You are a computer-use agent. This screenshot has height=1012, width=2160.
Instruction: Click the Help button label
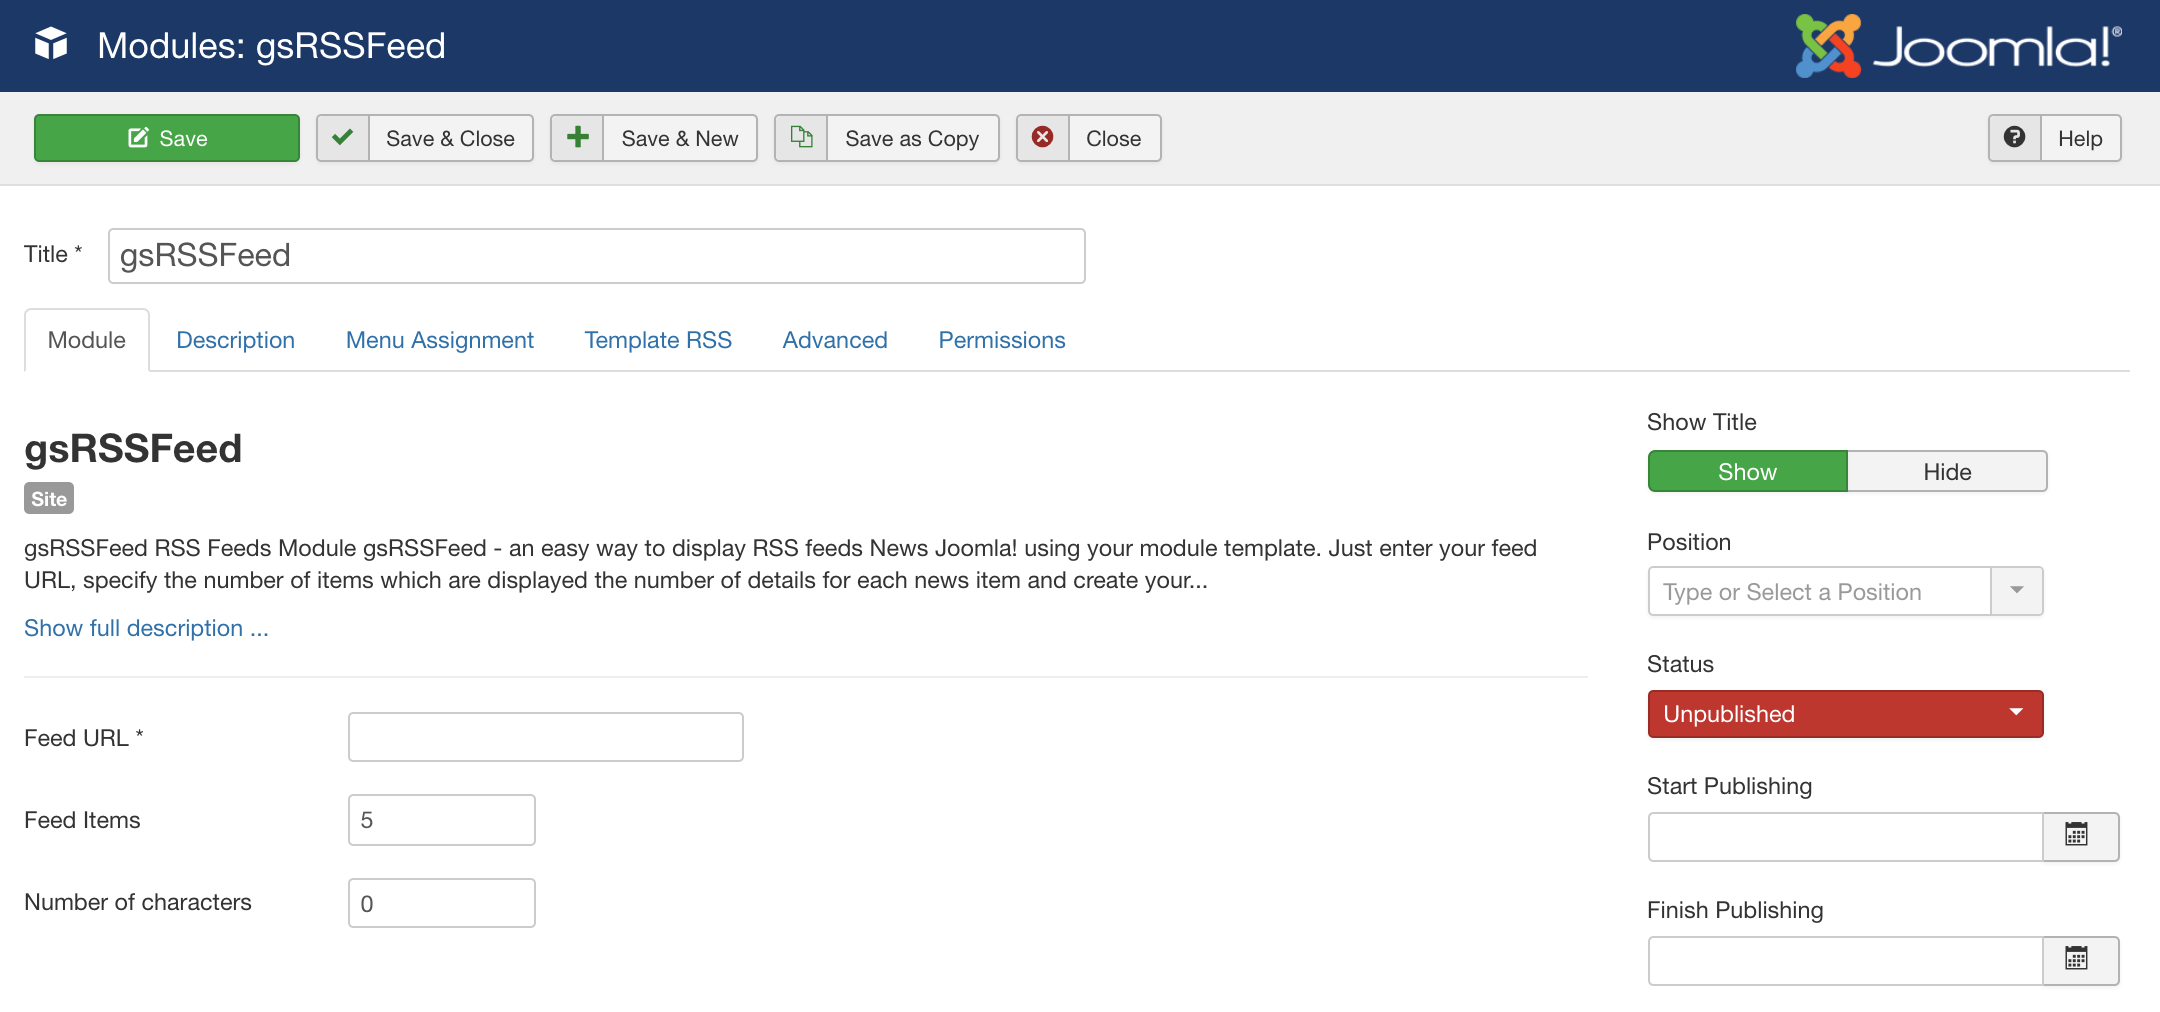2080,138
